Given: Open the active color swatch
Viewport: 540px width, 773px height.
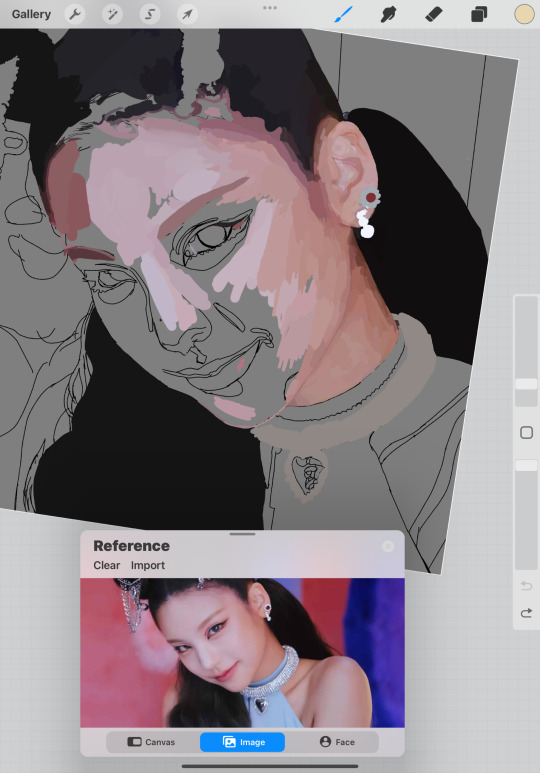Looking at the screenshot, I should pos(524,14).
